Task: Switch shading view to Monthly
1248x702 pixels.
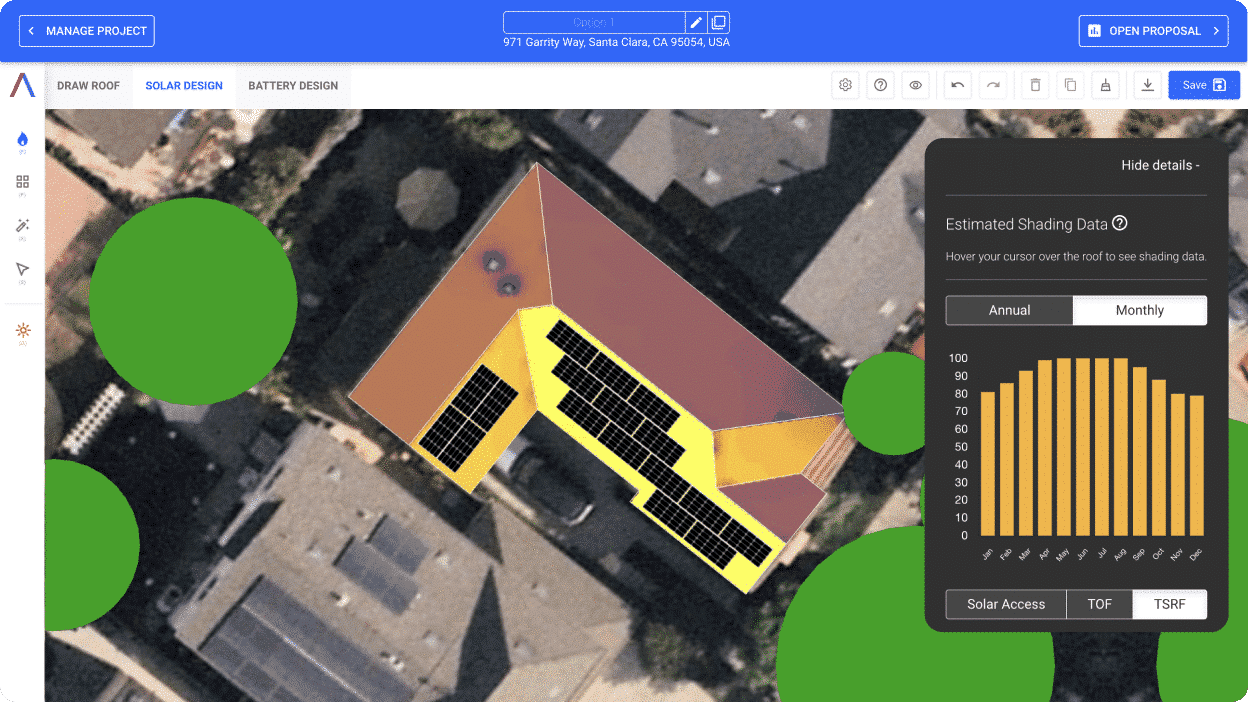Action: coord(1140,310)
